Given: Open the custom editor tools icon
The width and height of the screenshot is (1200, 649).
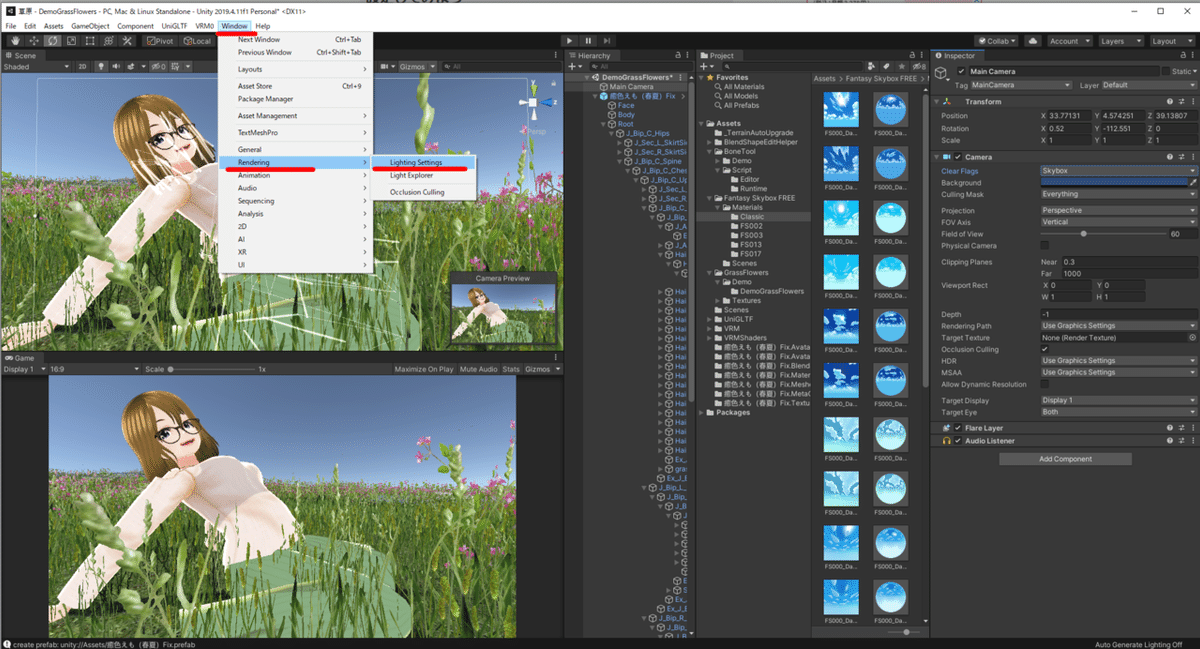Looking at the screenshot, I should [127, 41].
